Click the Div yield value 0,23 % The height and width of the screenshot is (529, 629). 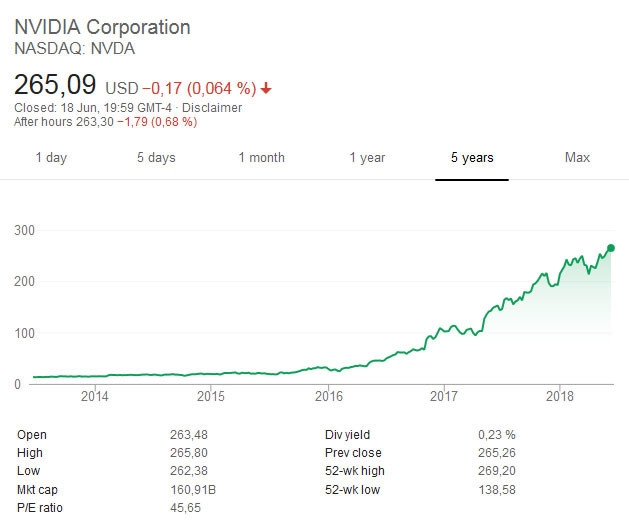(x=496, y=435)
